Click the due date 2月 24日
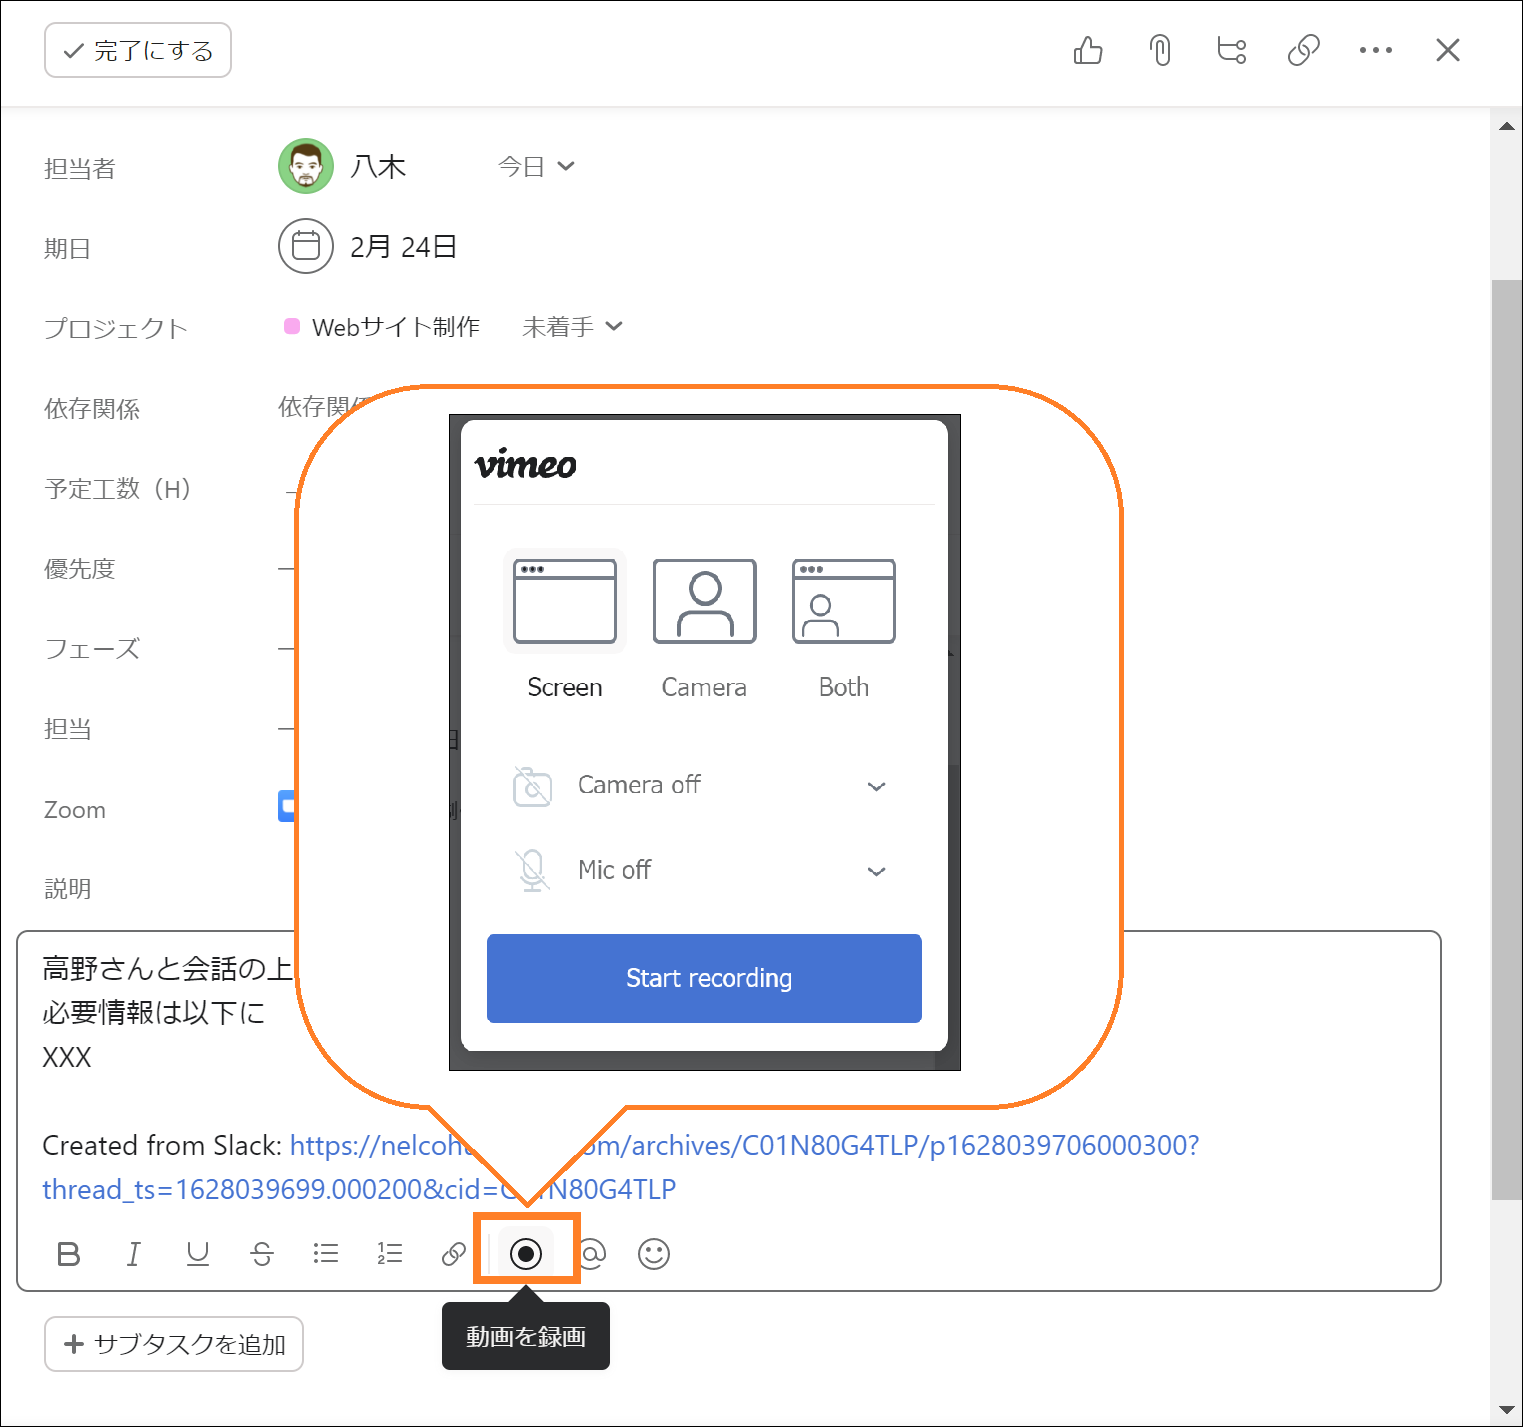1523x1427 pixels. [404, 247]
